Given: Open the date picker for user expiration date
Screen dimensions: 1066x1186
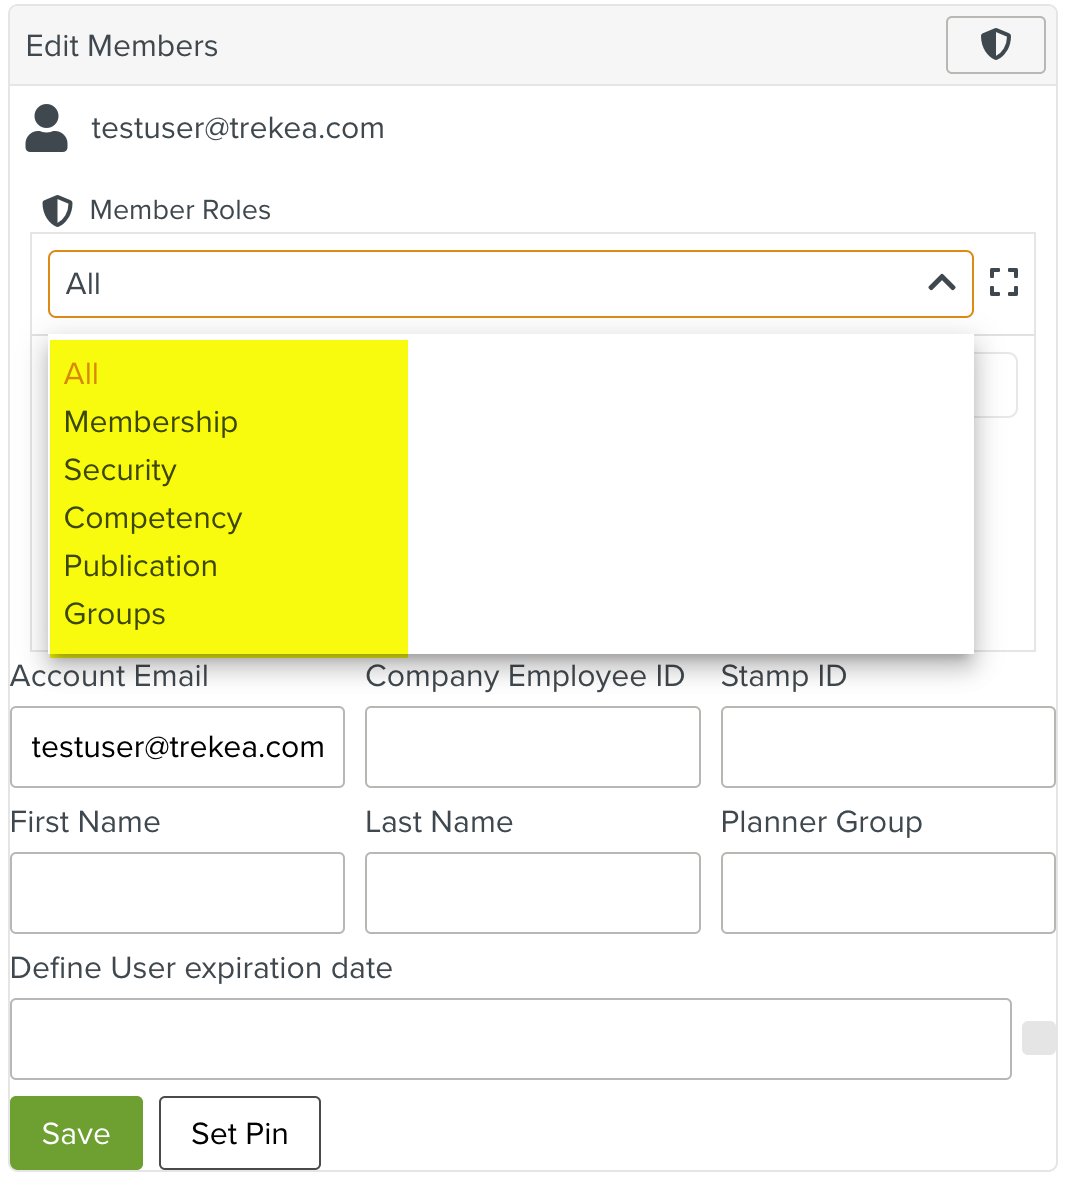Looking at the screenshot, I should (x=1038, y=1038).
